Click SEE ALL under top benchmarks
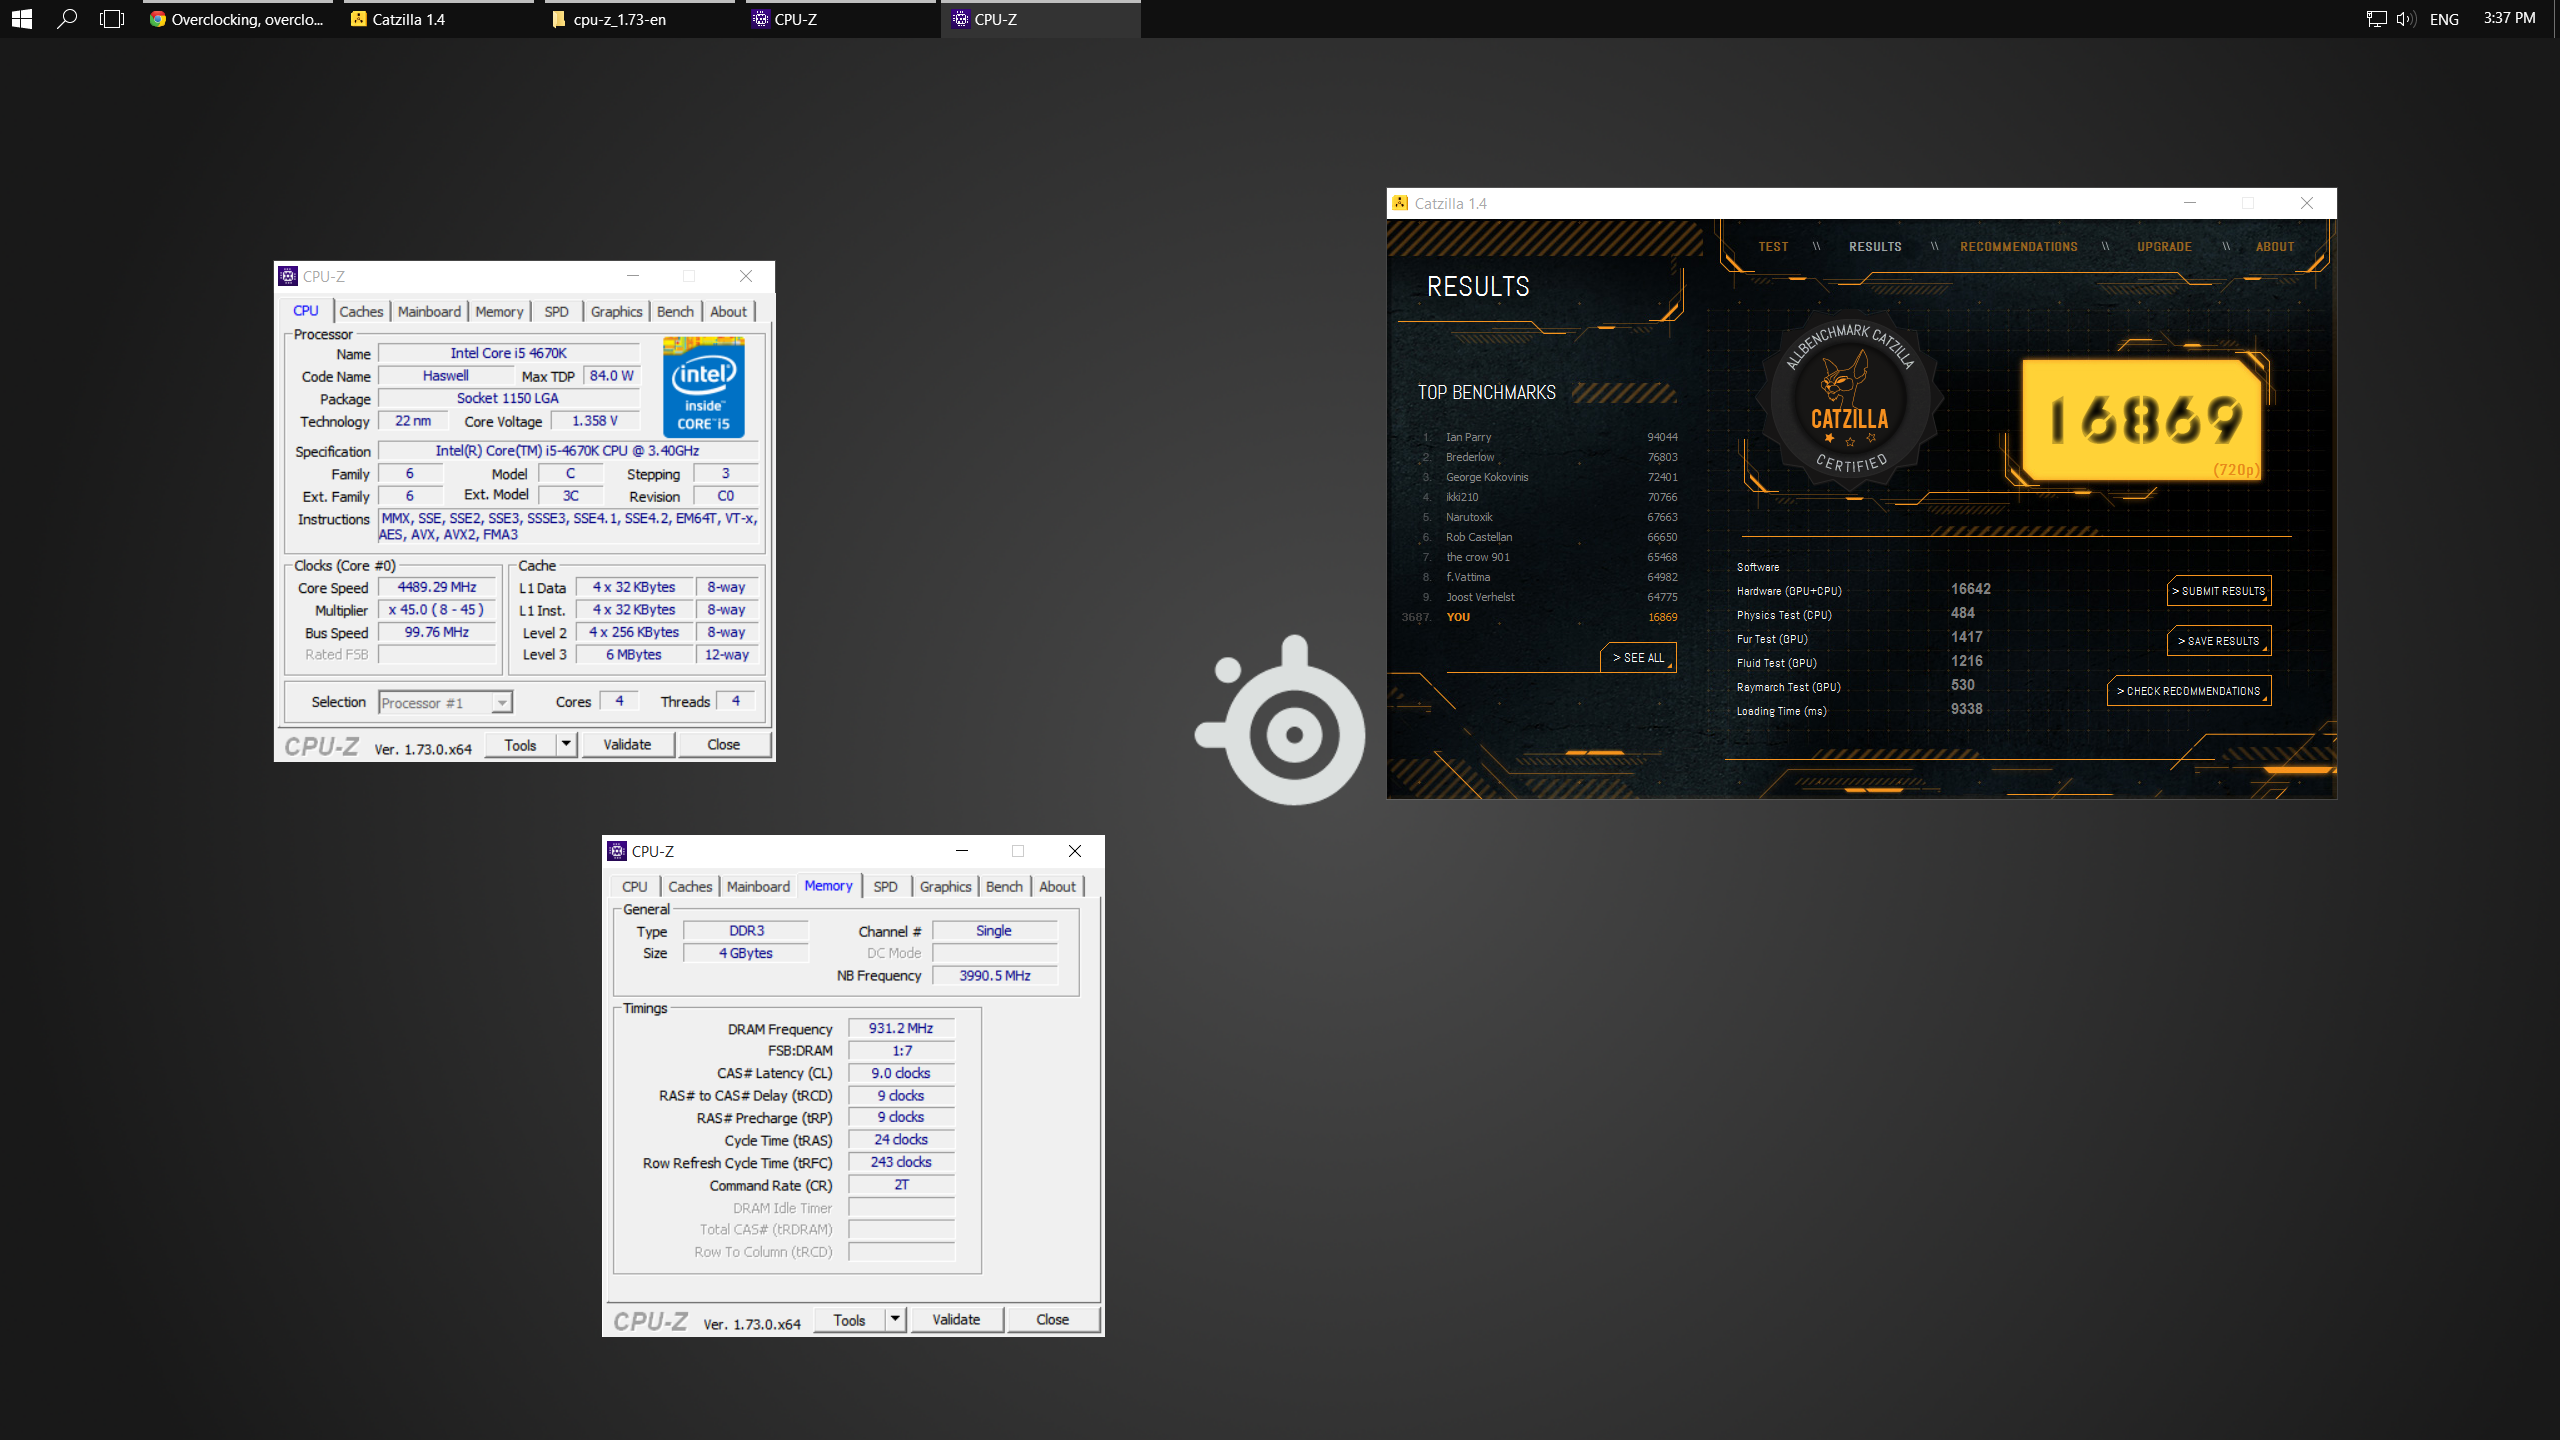Viewport: 2560px width, 1440px height. click(1638, 658)
